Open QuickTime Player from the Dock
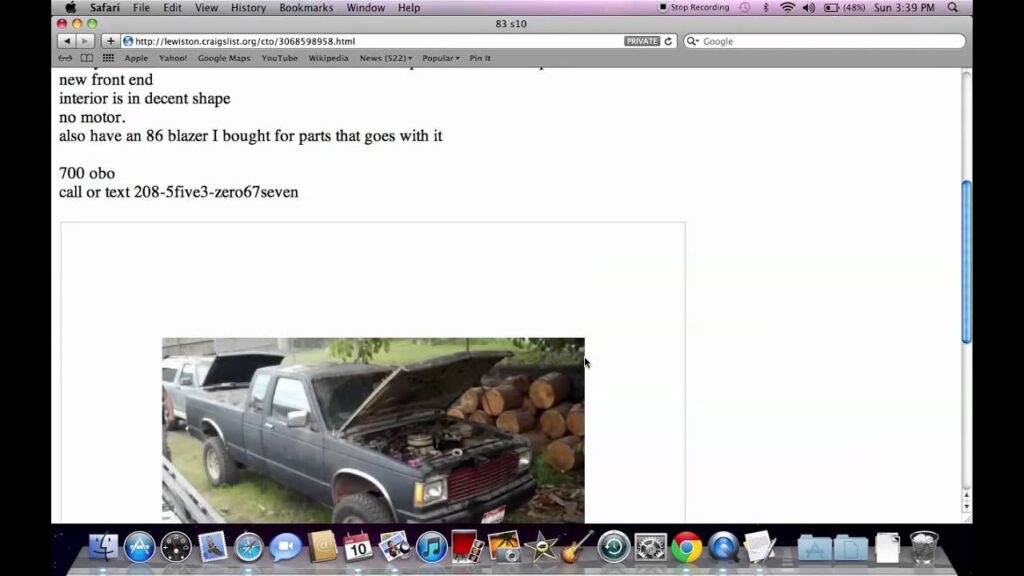Viewport: 1024px width, 576px height. tap(723, 547)
